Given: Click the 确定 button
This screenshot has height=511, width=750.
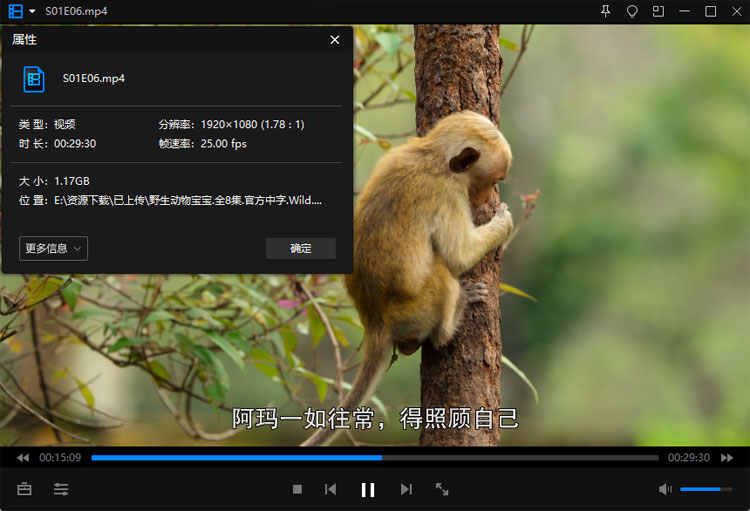Looking at the screenshot, I should point(300,248).
